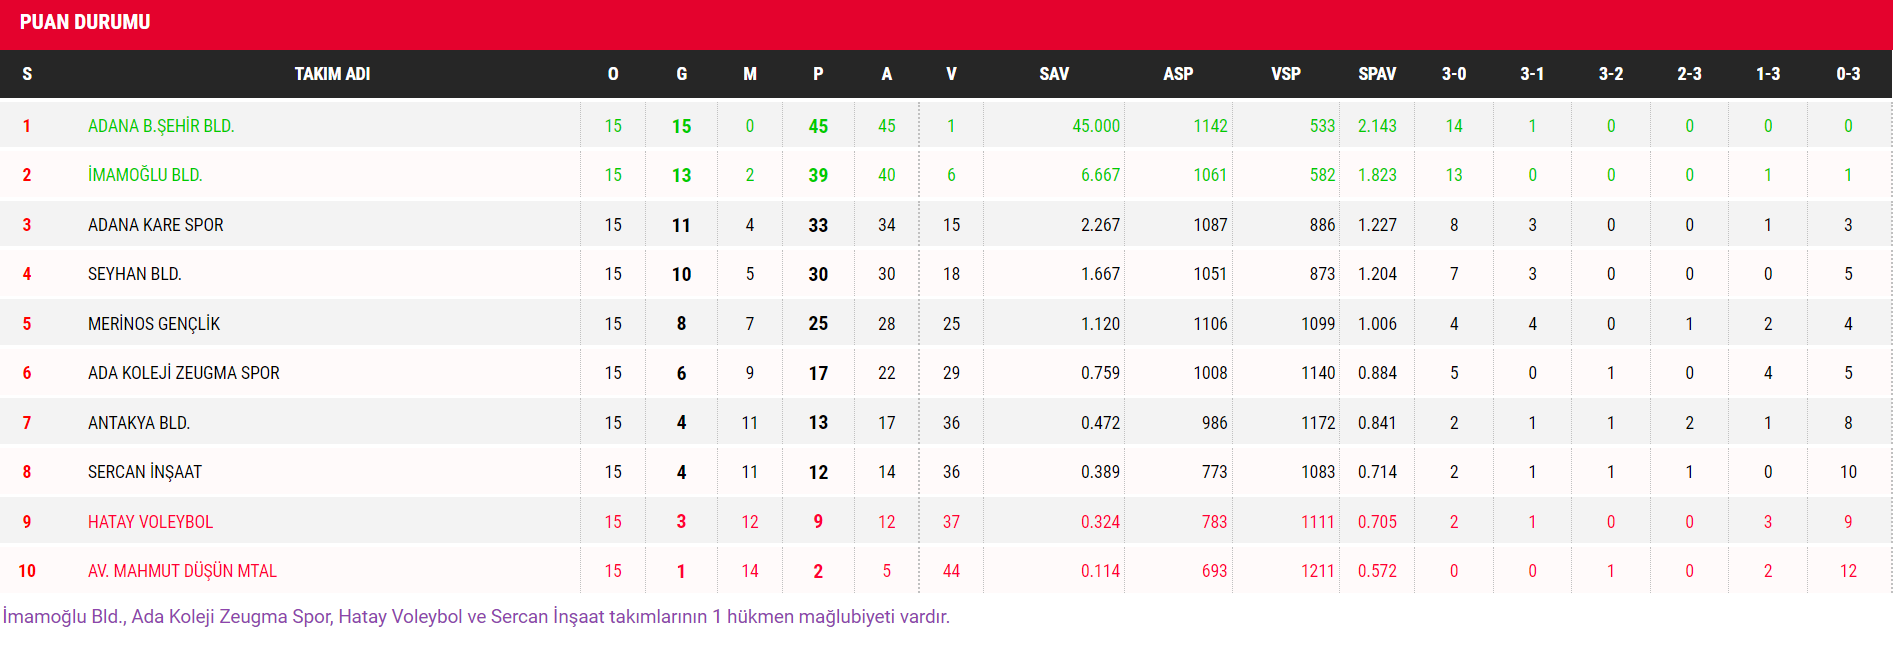Click the ANTAKYA BLD. team name
Viewport: 1893px width, 647px height.
click(139, 423)
